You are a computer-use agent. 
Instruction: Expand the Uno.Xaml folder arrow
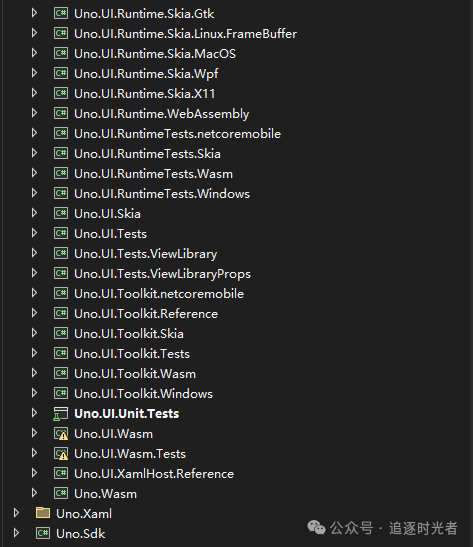point(16,513)
